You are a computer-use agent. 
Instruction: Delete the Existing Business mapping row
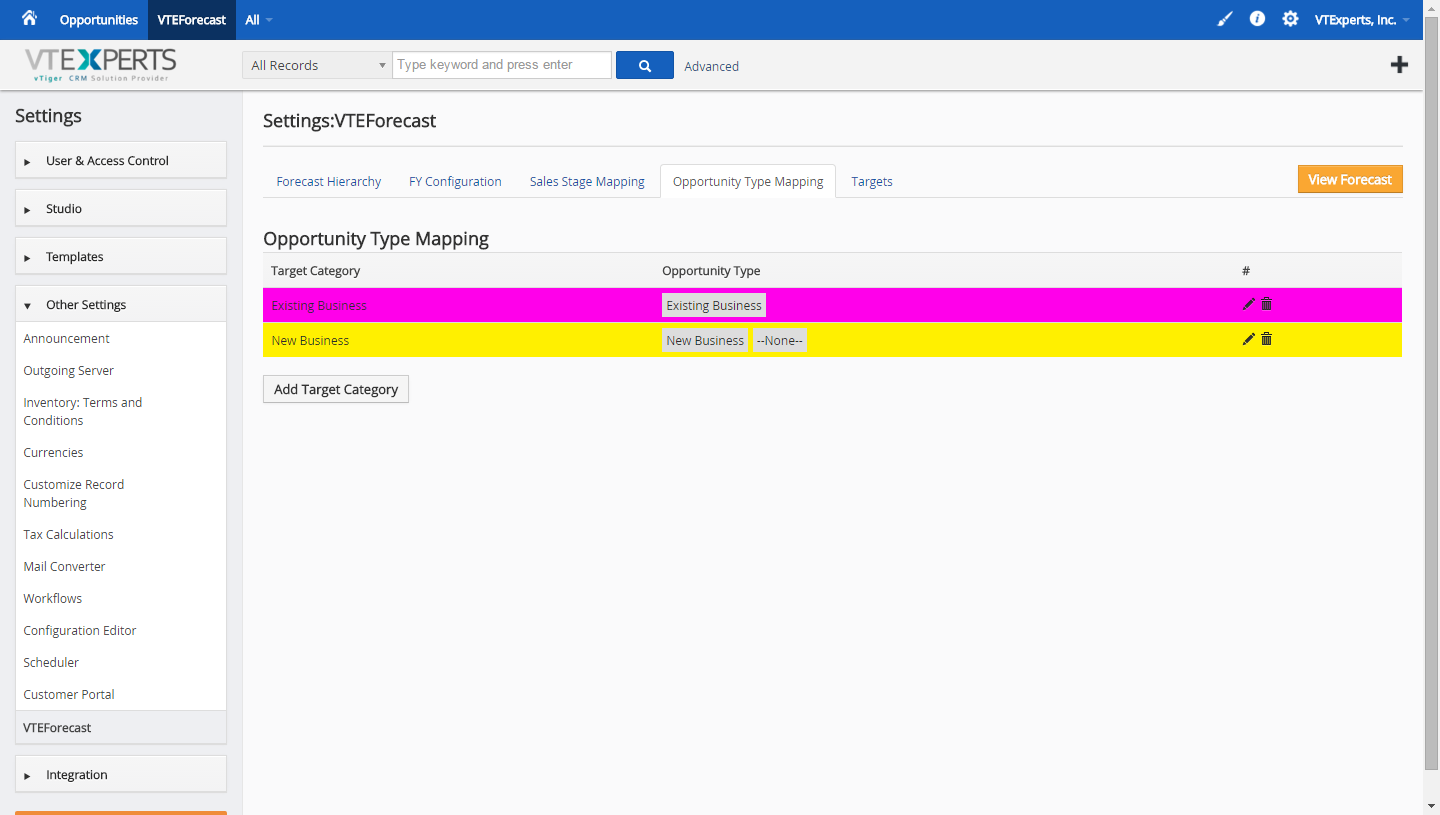click(1266, 304)
